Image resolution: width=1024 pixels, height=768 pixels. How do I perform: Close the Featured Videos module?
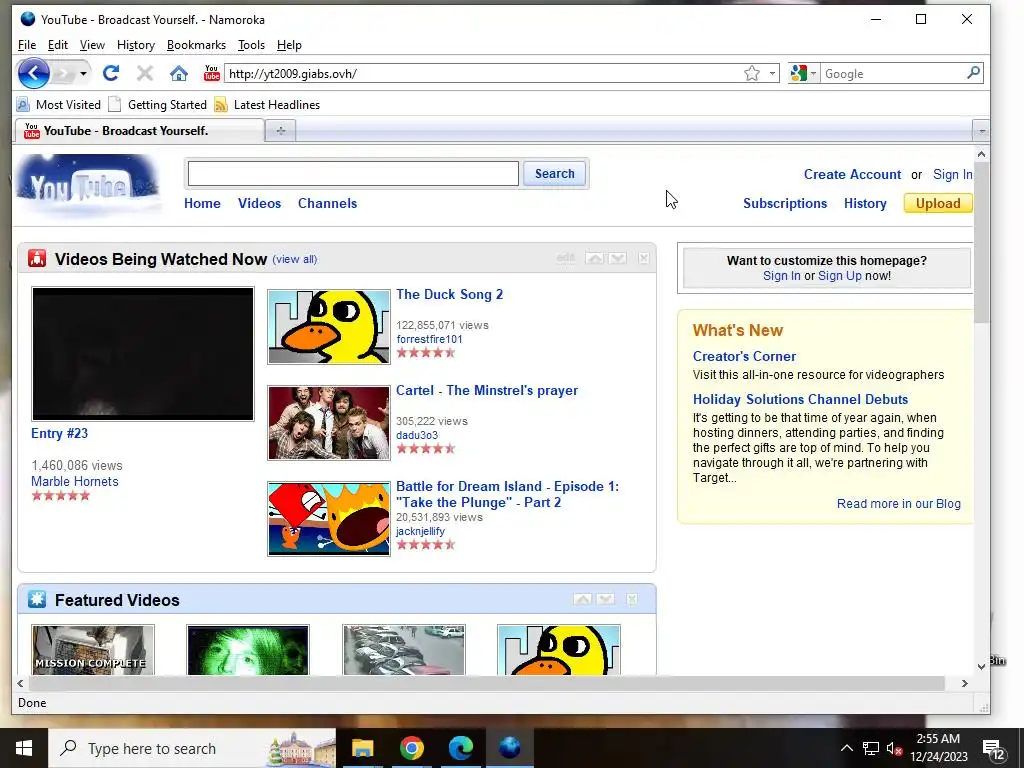632,599
